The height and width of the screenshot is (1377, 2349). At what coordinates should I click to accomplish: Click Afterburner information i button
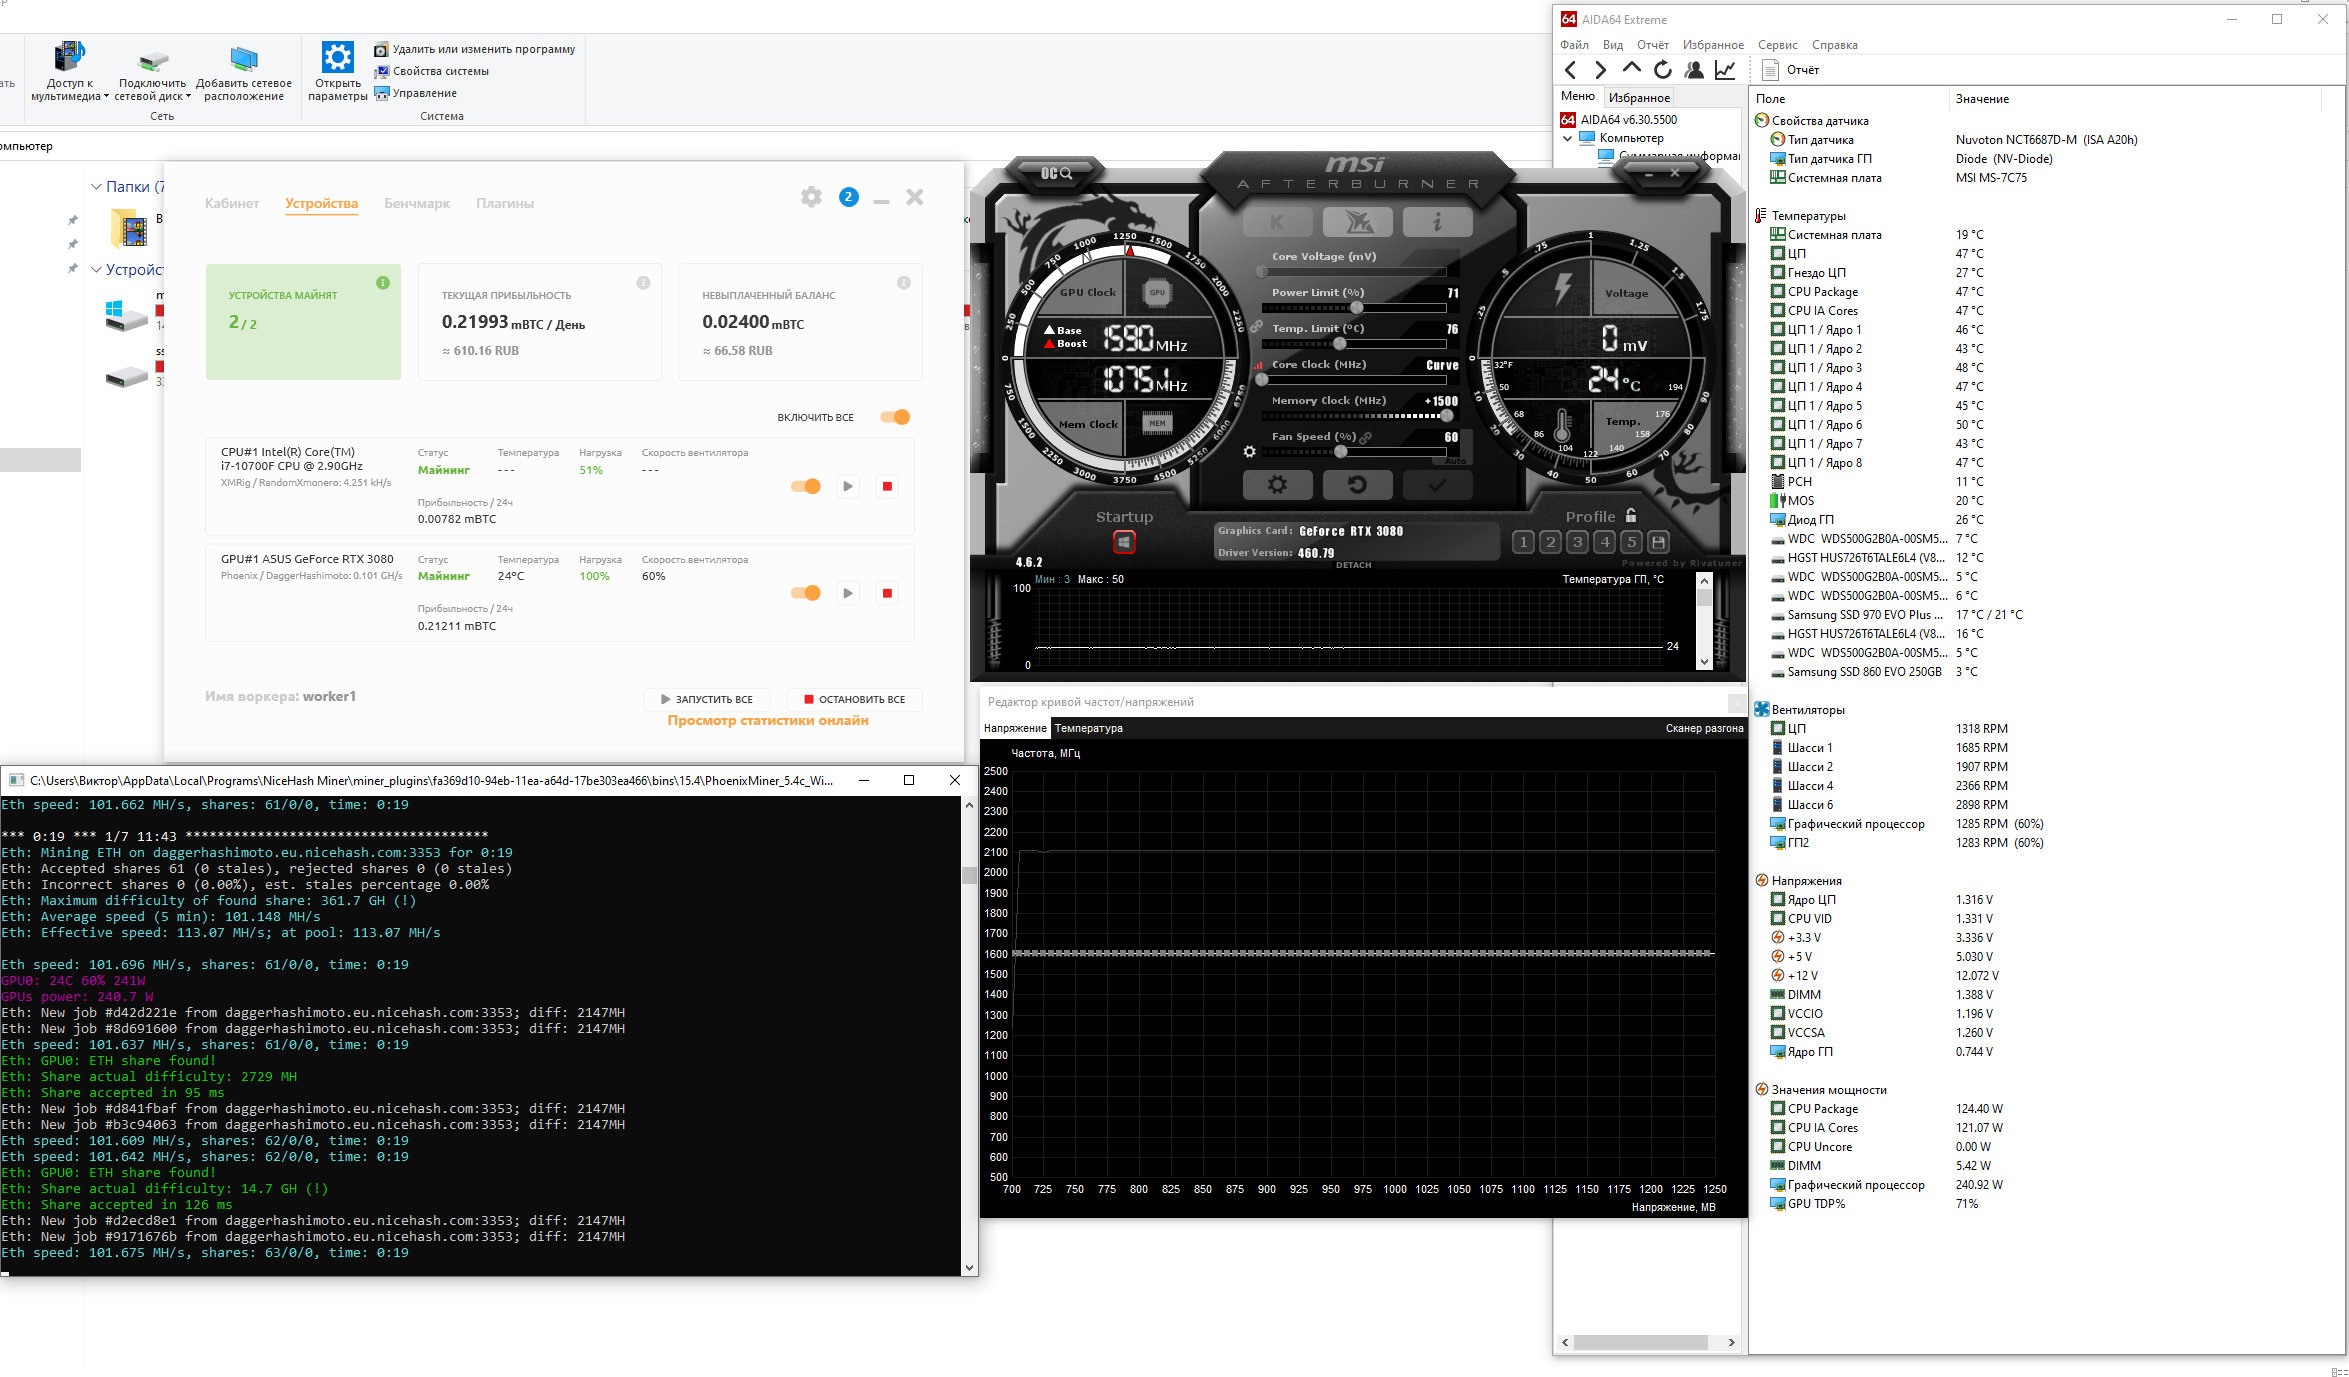point(1437,222)
